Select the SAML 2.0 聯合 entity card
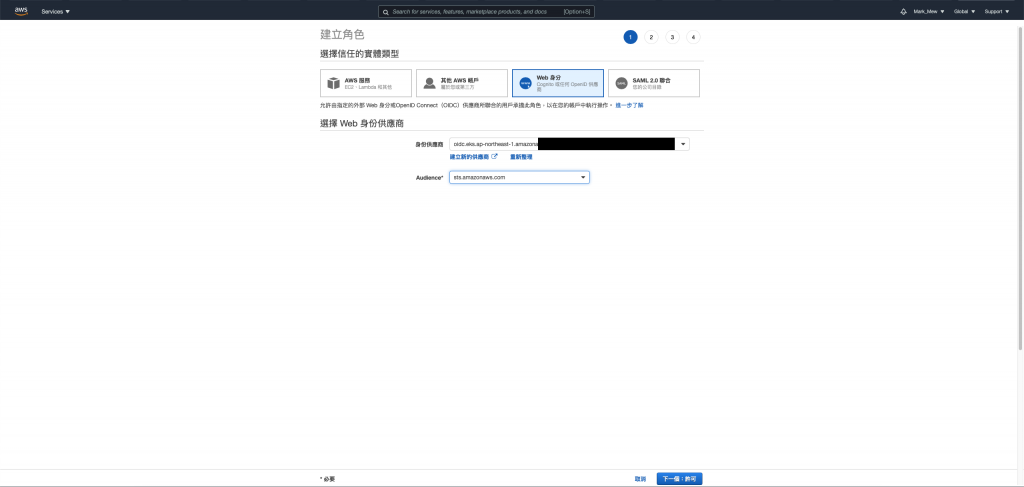The height and width of the screenshot is (487, 1024). pos(654,83)
